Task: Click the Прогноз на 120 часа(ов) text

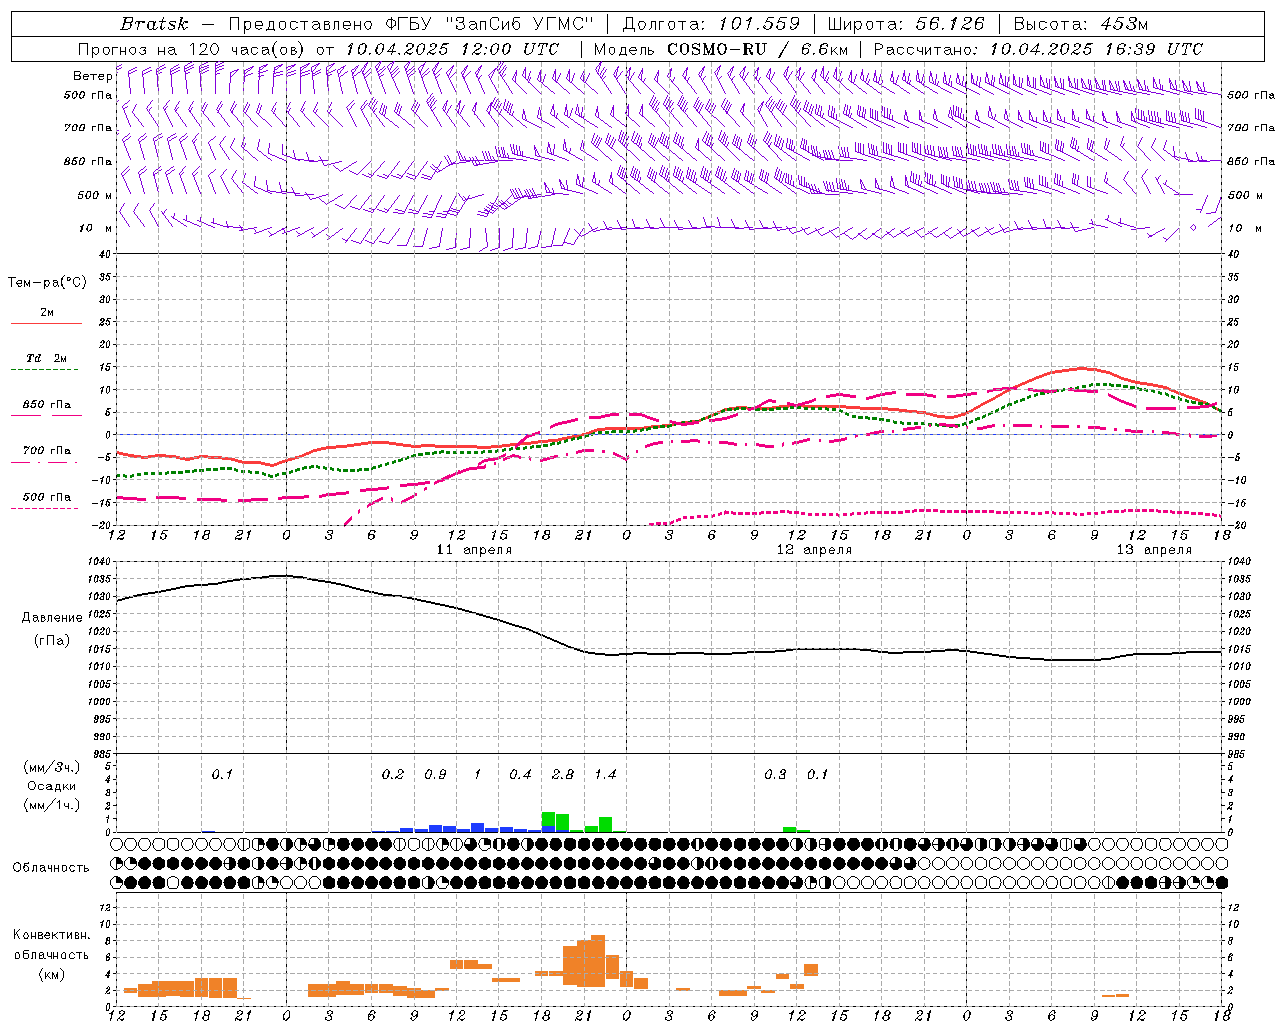Action: (193, 49)
